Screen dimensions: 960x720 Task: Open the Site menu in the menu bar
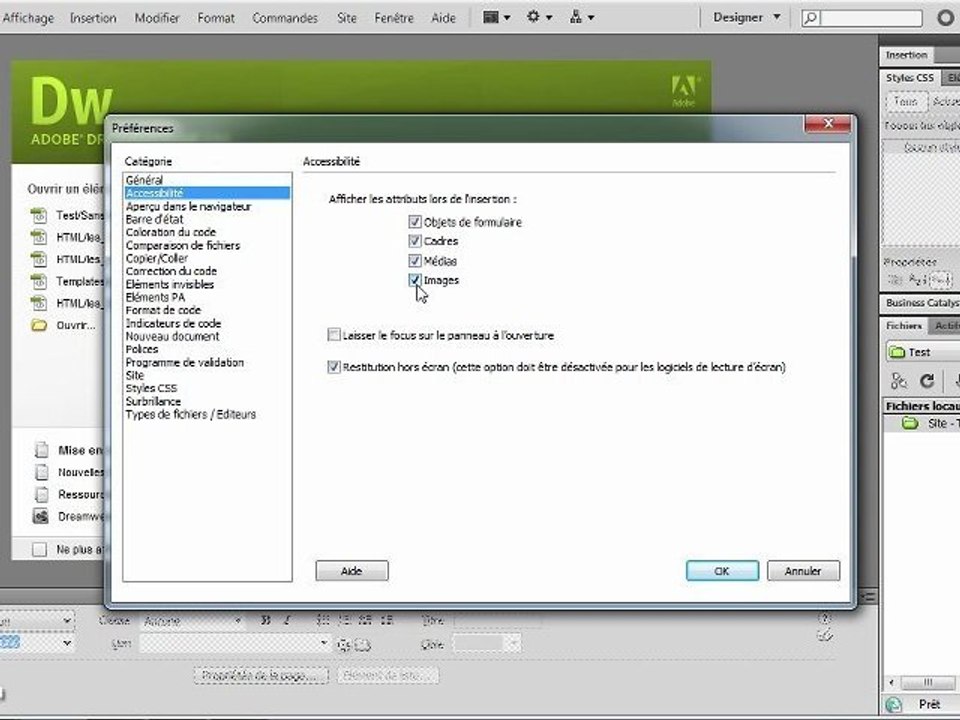[347, 18]
